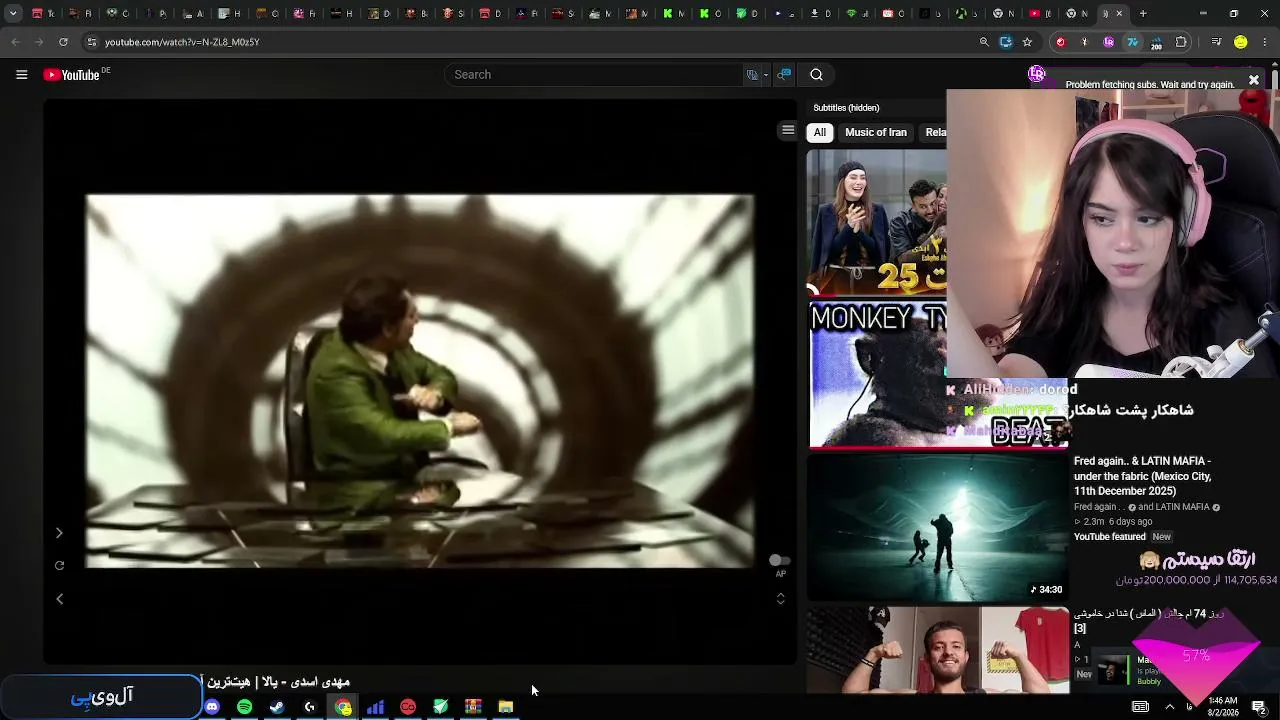
Task: Open the Fred again LATIN MAFIA video thumbnail
Action: [938, 528]
